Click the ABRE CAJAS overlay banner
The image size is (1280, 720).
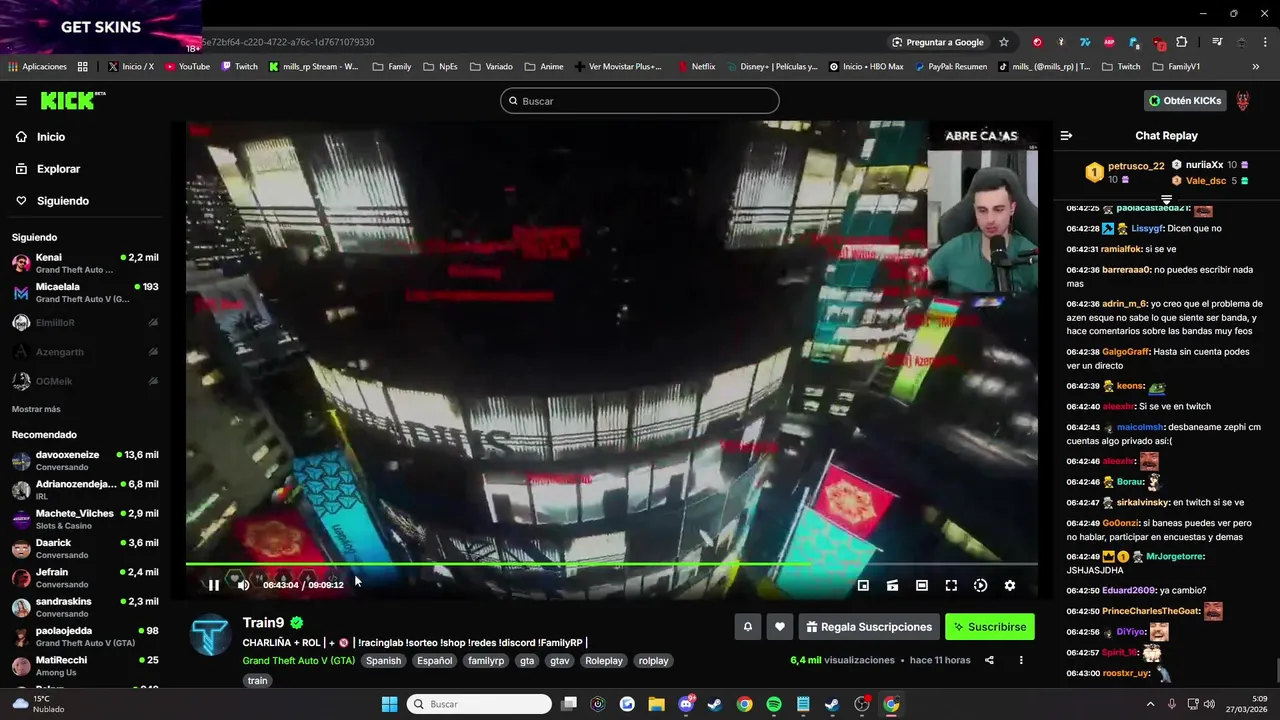click(981, 136)
